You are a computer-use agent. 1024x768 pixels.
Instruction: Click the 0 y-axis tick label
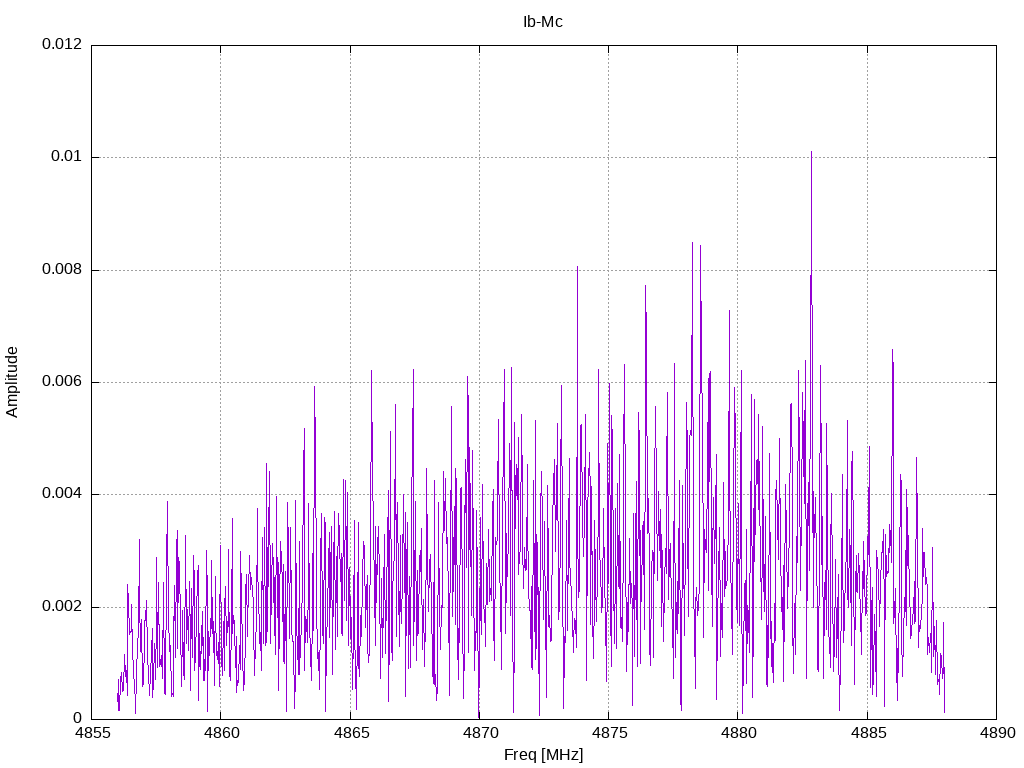[x=78, y=719]
